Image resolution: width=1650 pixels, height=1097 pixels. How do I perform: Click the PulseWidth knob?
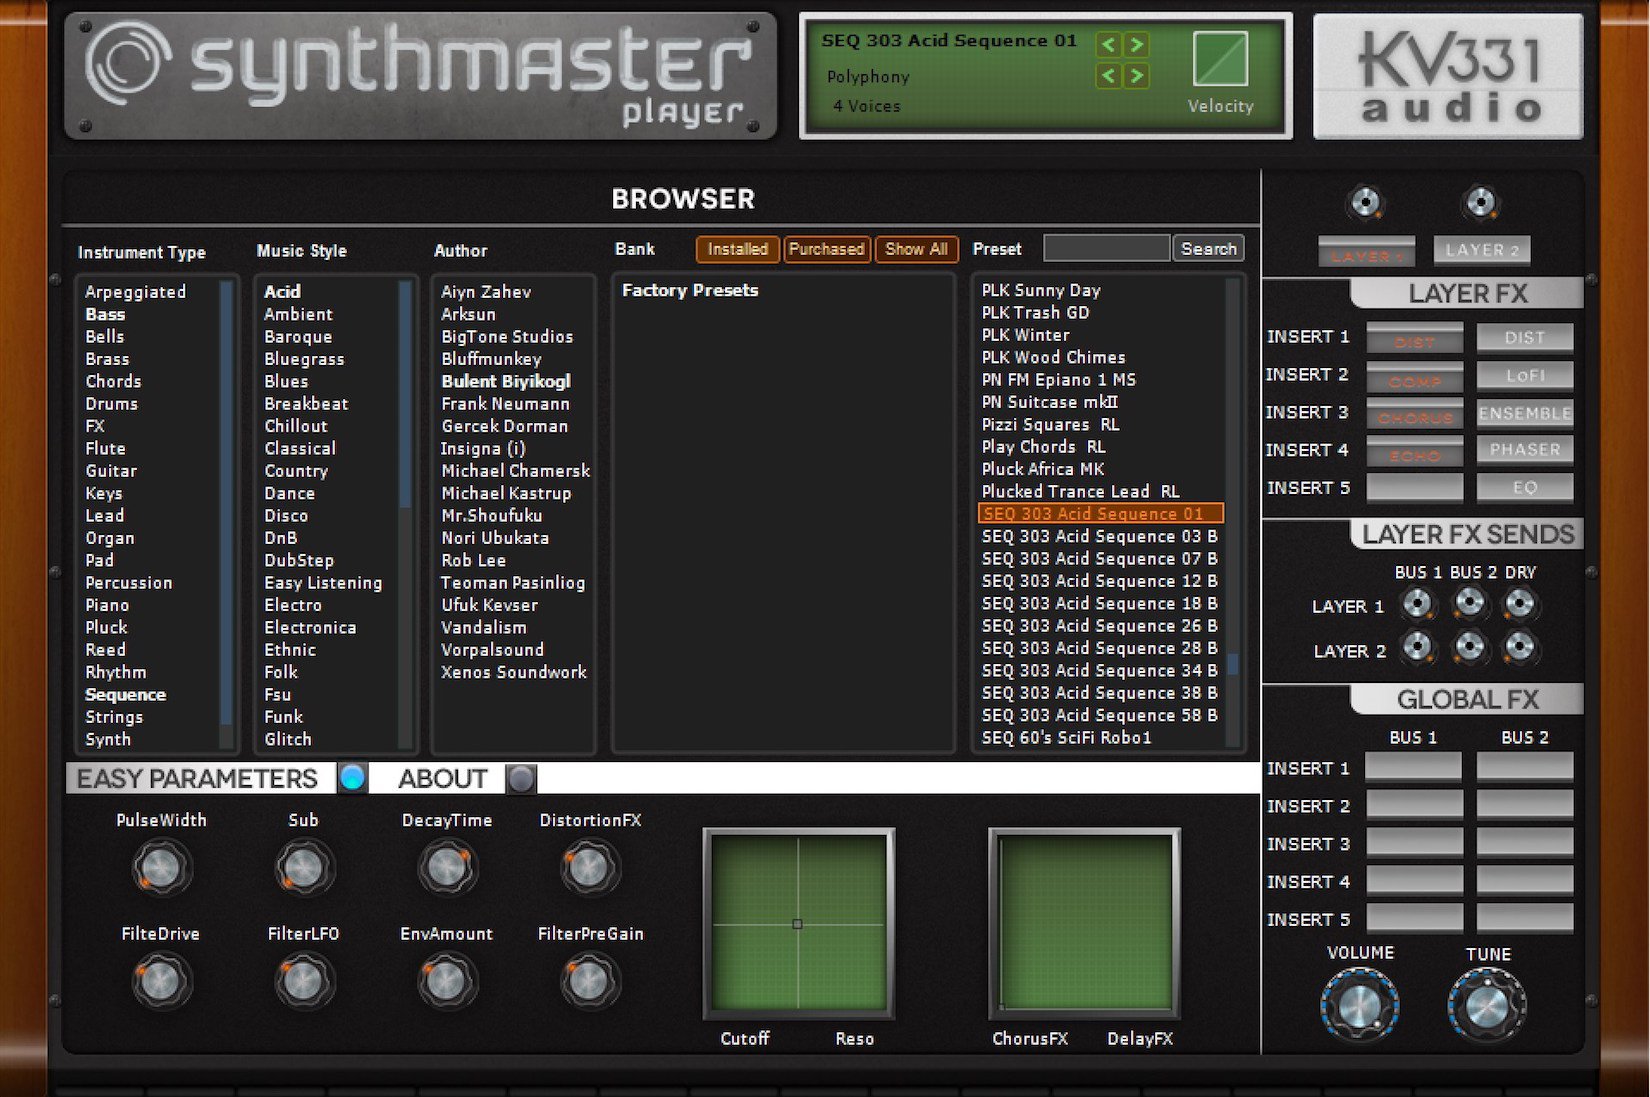pos(160,868)
